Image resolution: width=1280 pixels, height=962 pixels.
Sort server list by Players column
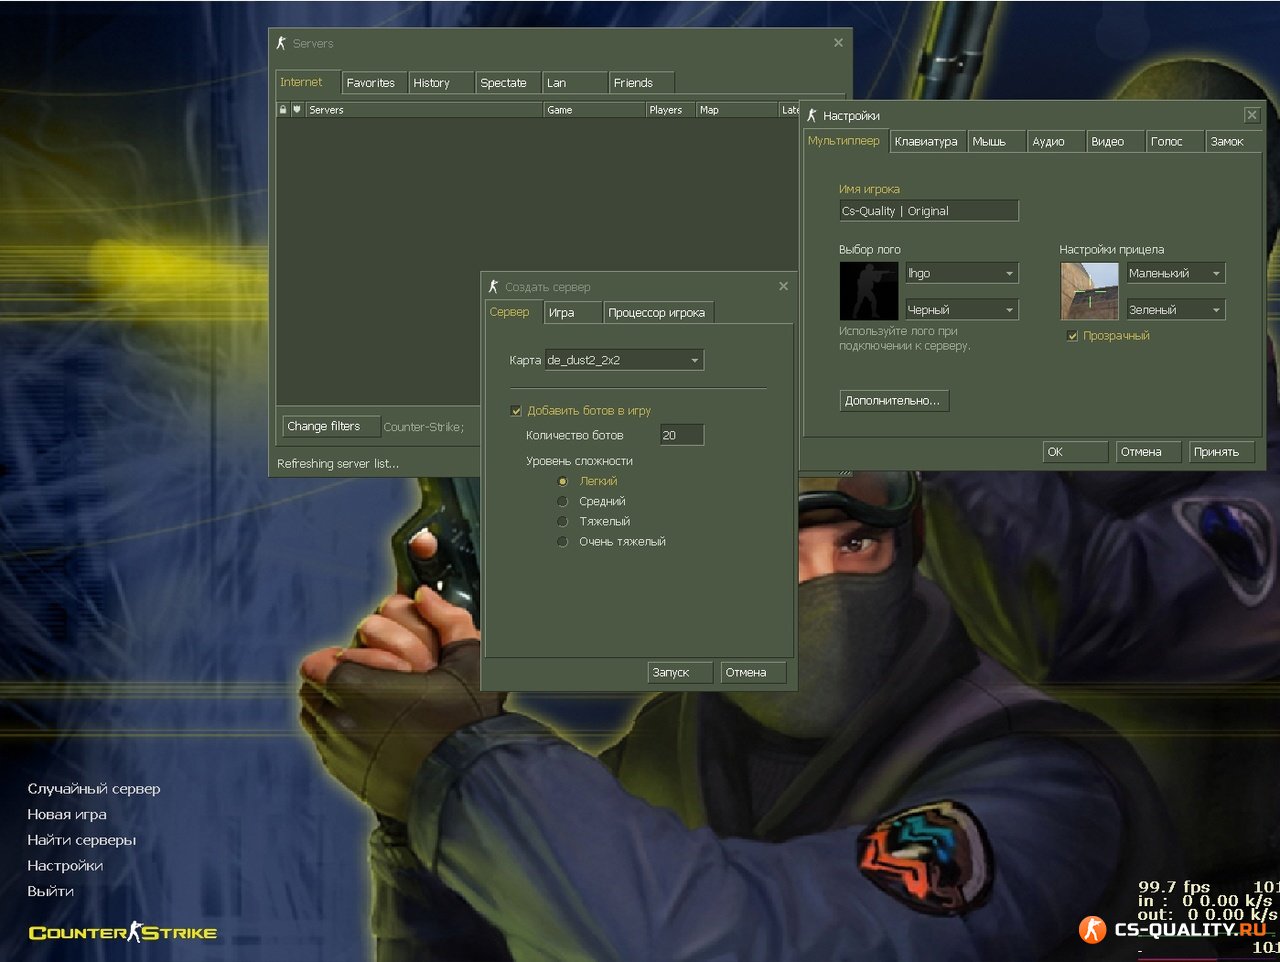[671, 110]
